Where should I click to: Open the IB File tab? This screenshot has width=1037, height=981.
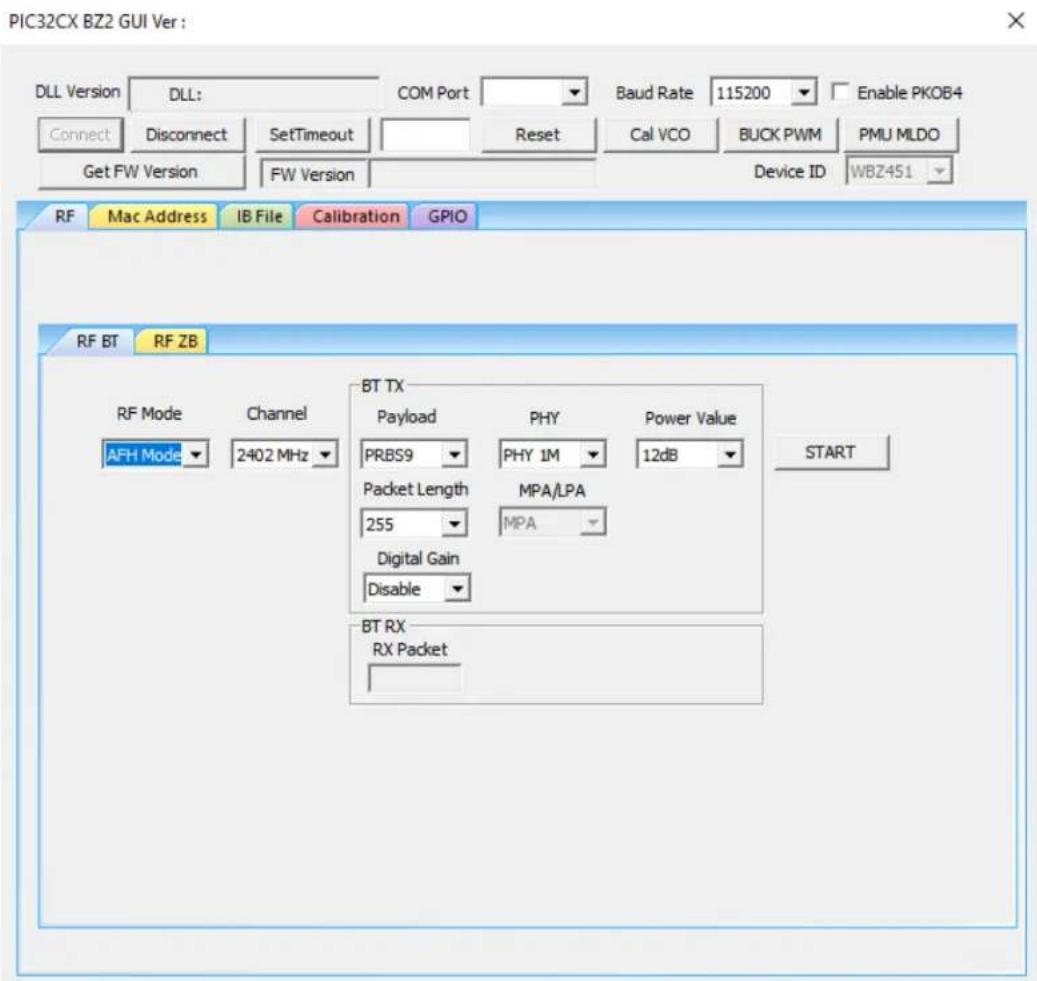[259, 216]
